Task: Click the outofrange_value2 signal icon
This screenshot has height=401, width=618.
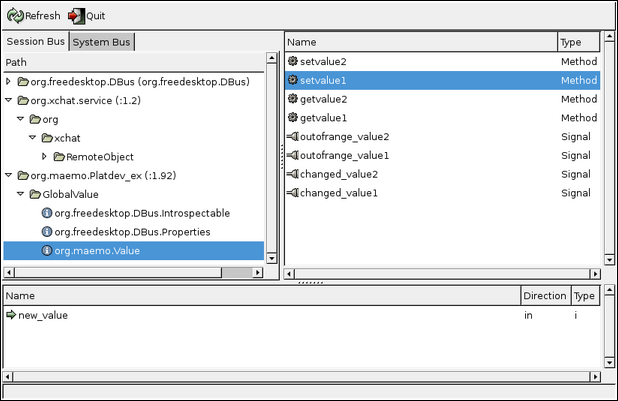Action: tap(292, 137)
